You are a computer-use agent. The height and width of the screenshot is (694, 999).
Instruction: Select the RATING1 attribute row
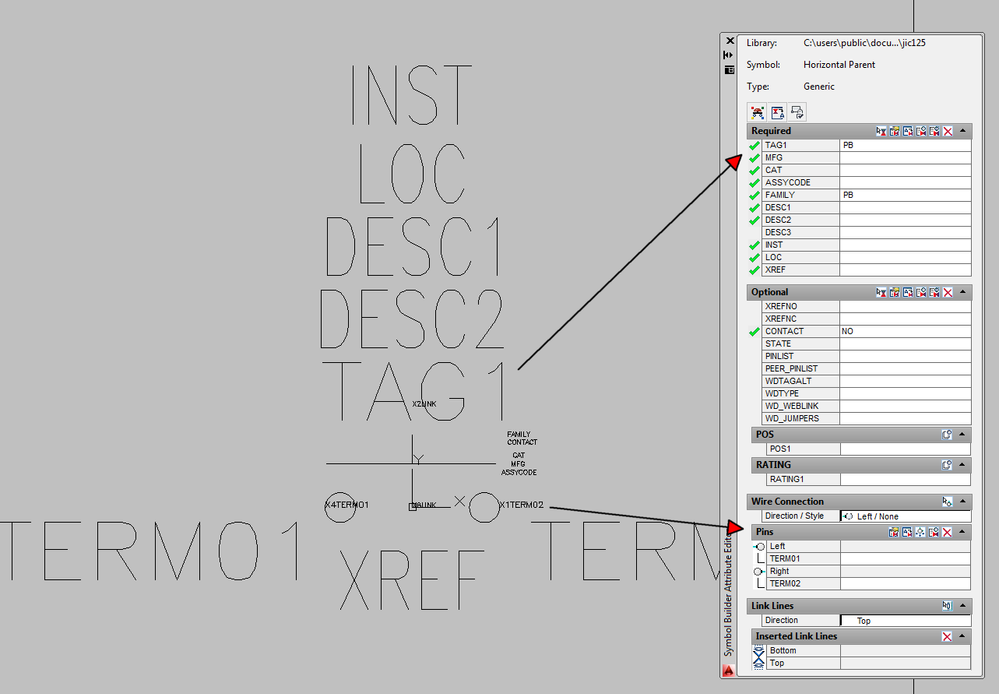click(x=868, y=479)
